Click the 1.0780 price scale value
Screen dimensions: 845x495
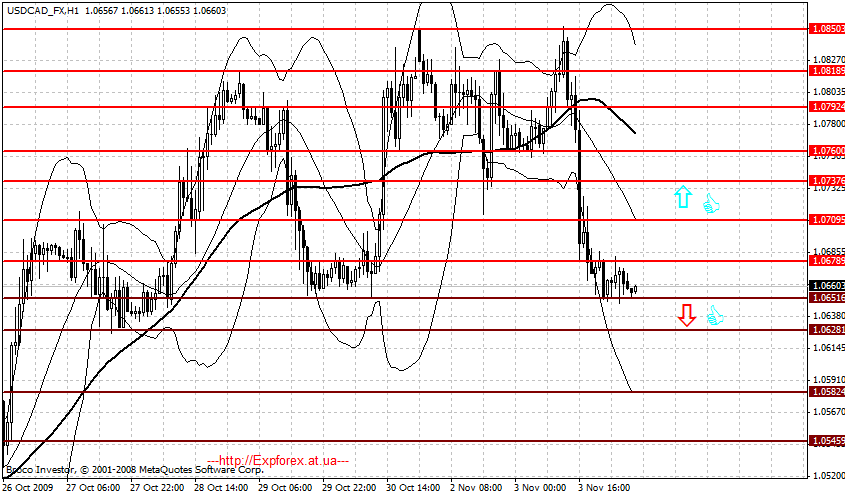828,124
